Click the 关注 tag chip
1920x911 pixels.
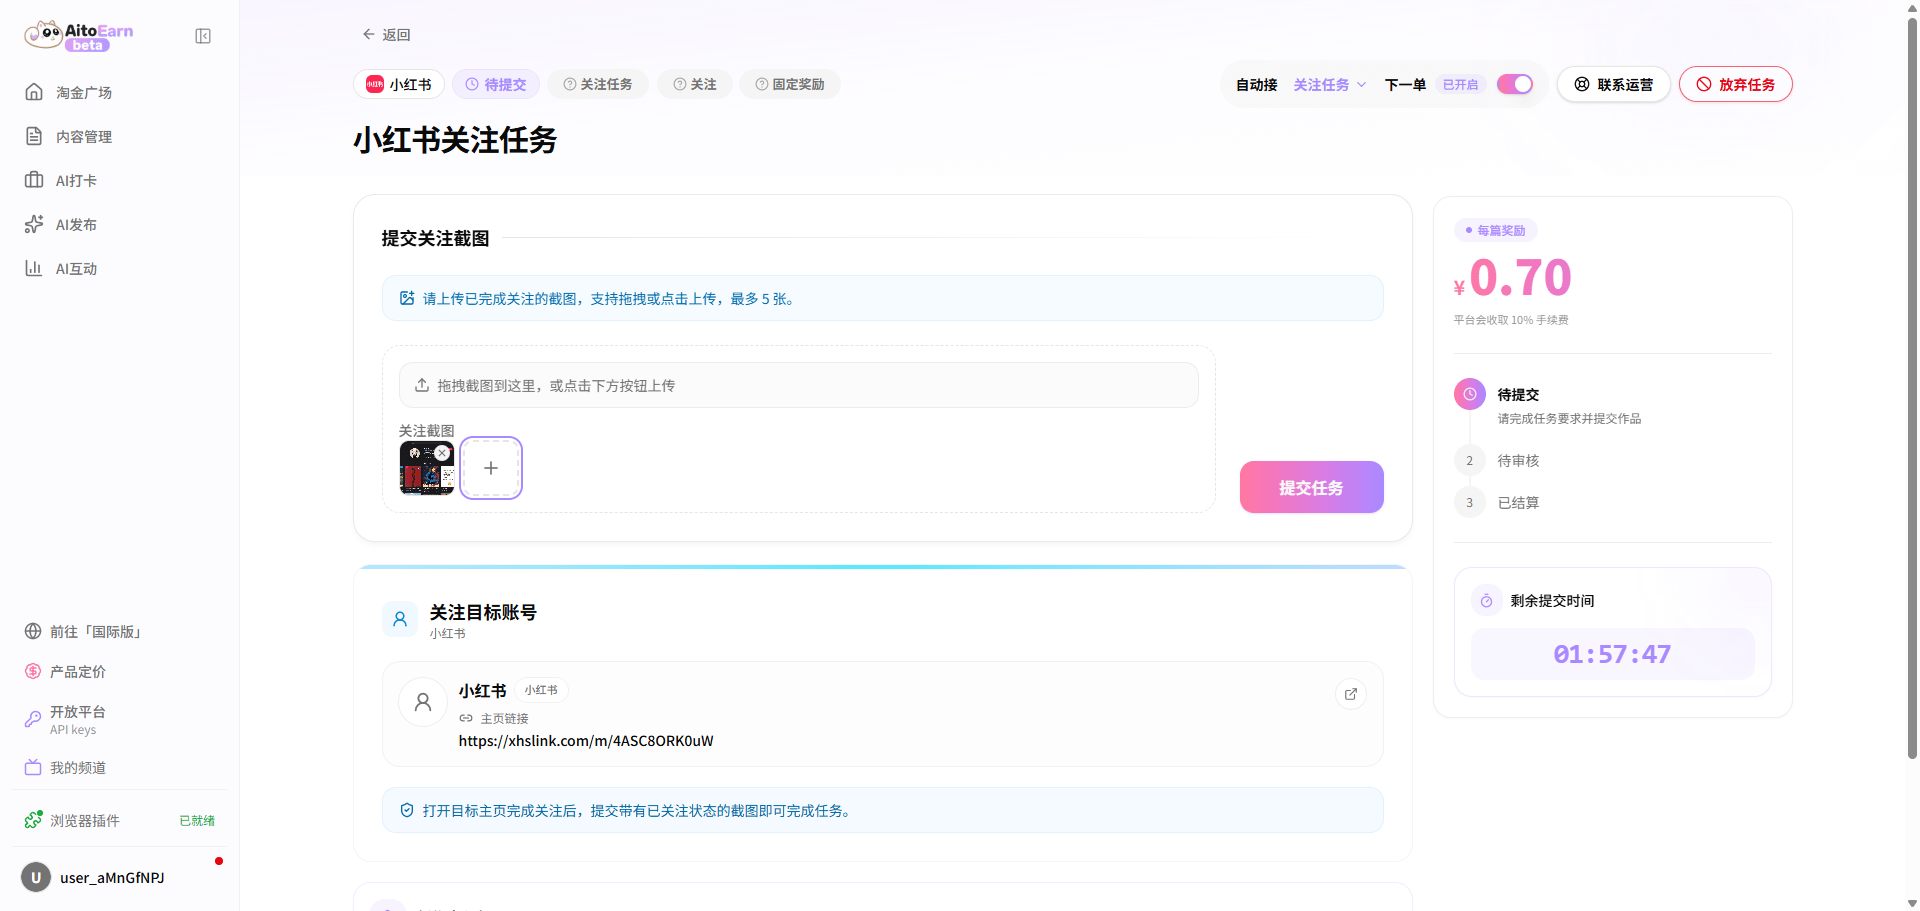pyautogui.click(x=695, y=84)
